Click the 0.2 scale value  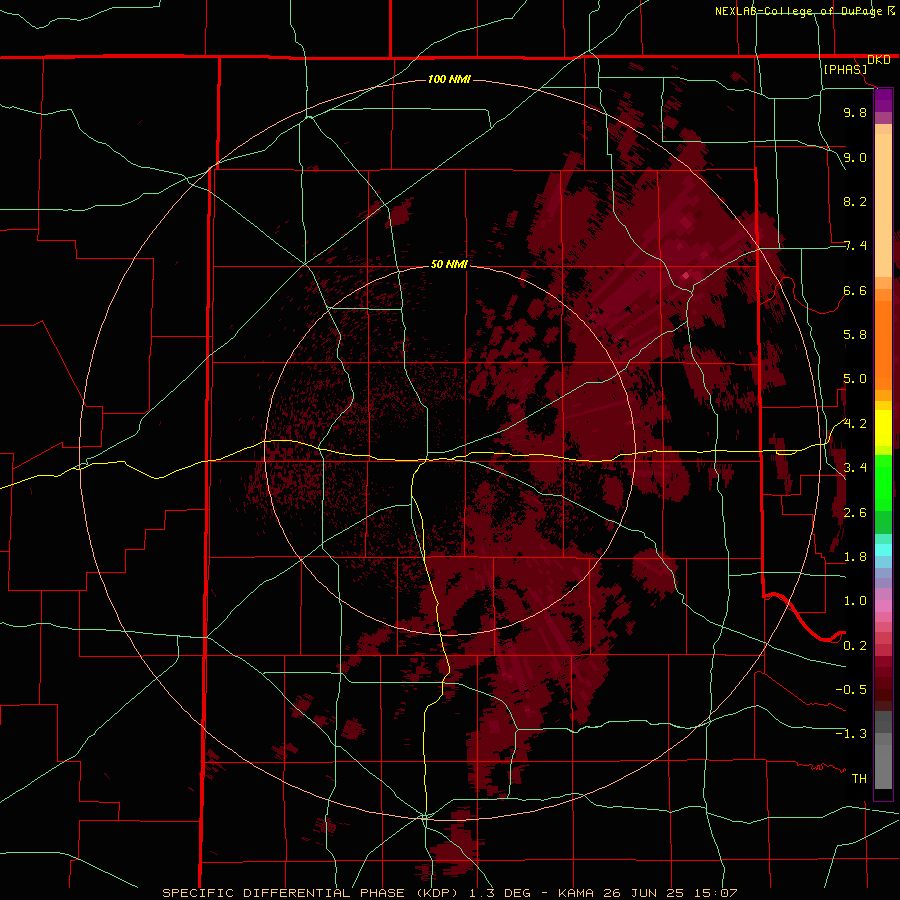pos(855,646)
